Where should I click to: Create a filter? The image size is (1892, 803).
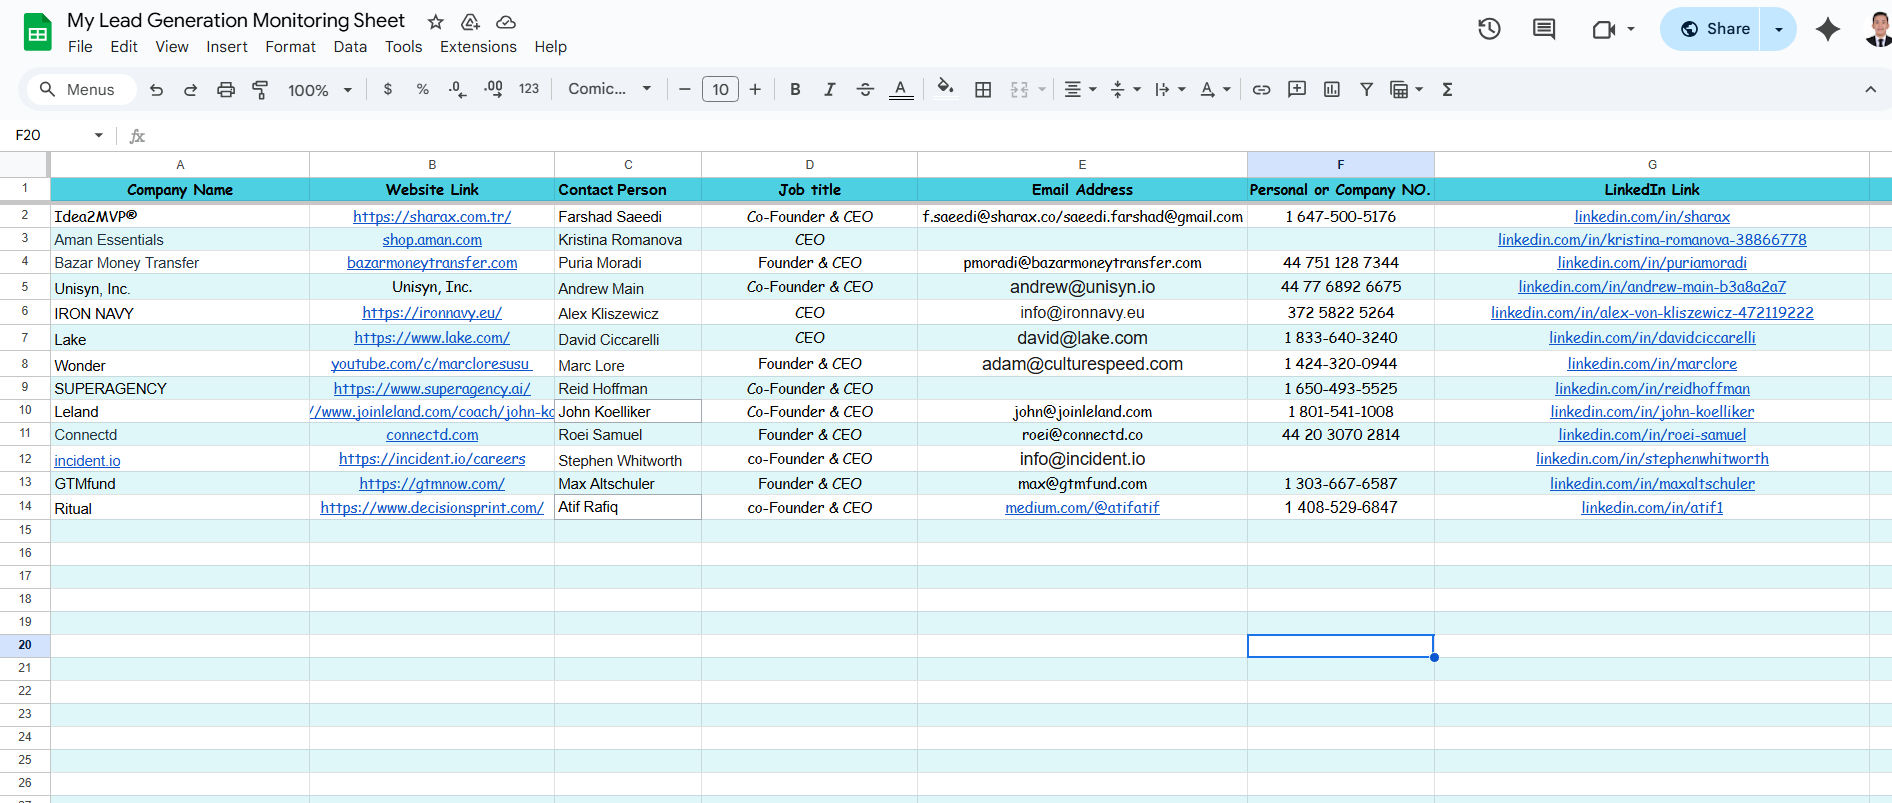click(x=1366, y=90)
